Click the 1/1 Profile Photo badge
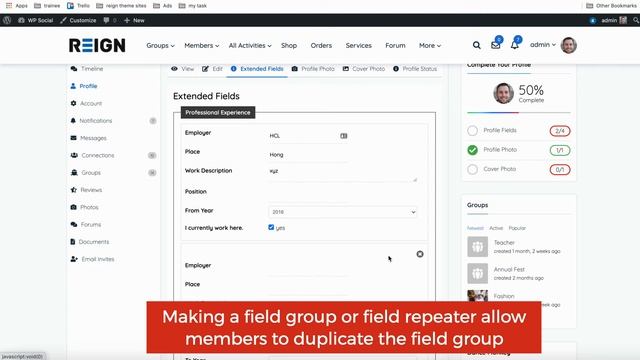 click(560, 150)
